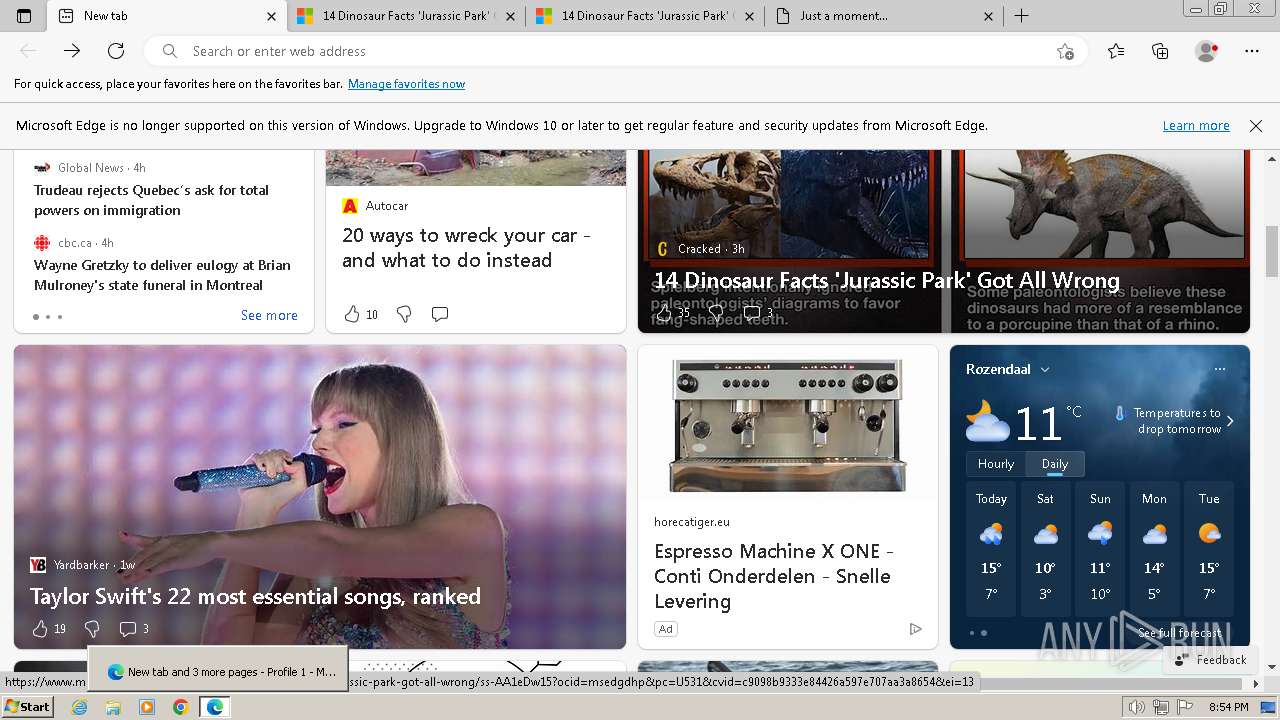Click the browser Forward arrow
This screenshot has width=1280, height=720.
click(72, 51)
